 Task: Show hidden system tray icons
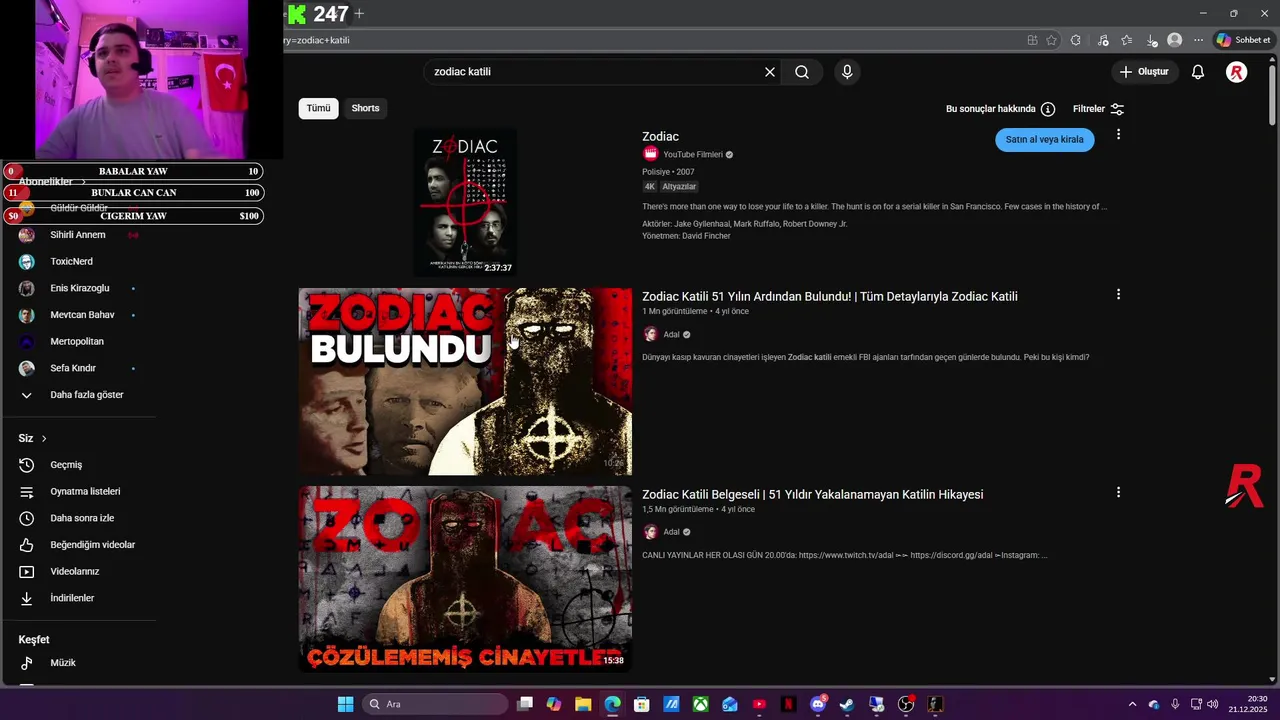[1132, 704]
